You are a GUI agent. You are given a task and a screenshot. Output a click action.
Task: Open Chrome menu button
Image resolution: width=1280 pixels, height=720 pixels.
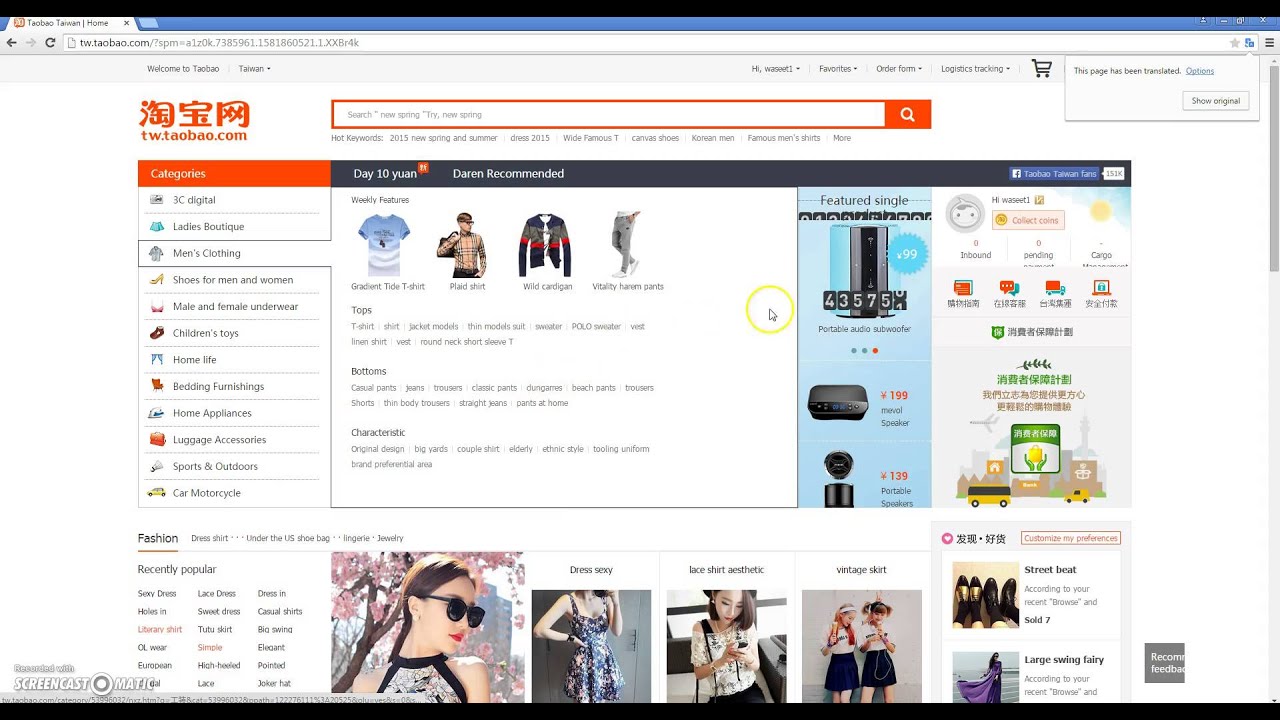[x=1269, y=43]
